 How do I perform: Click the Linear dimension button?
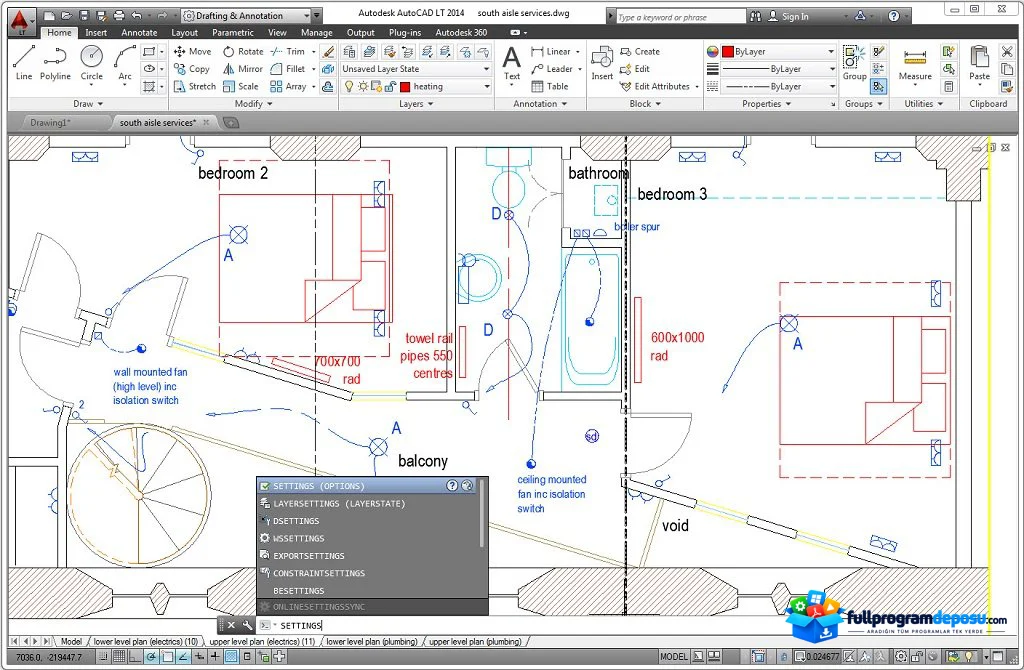(x=551, y=51)
